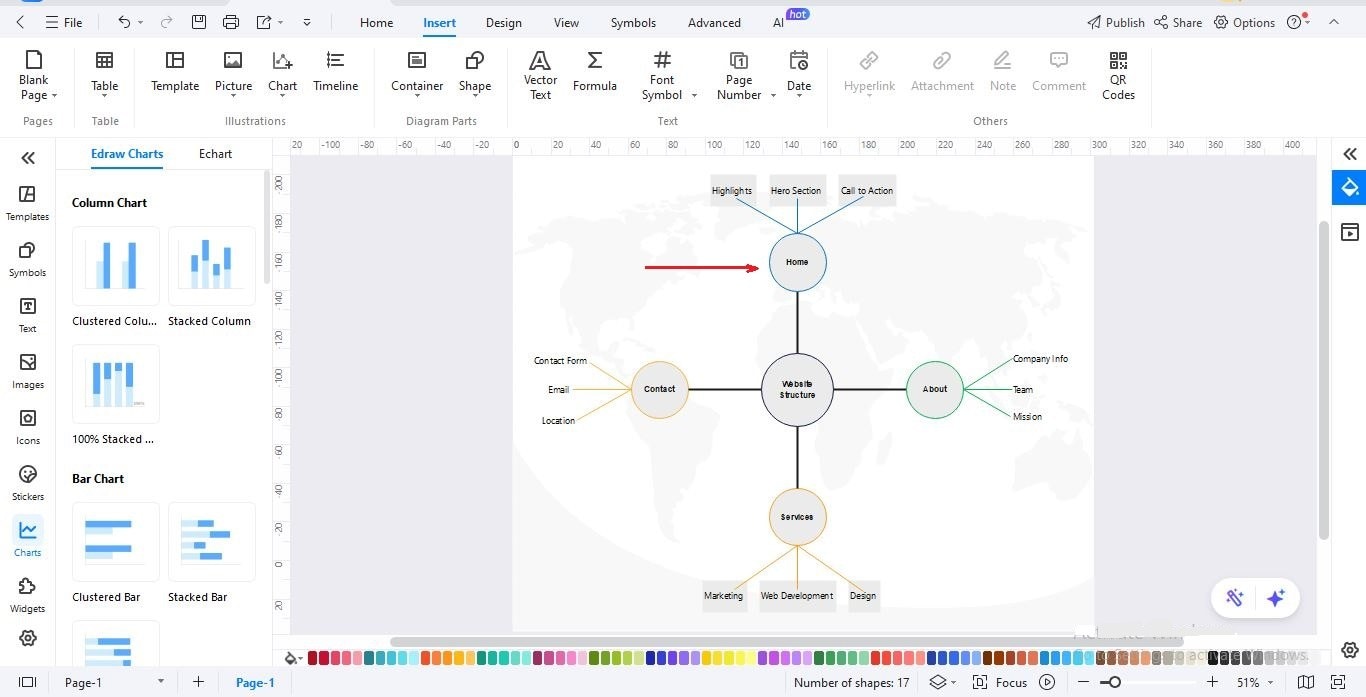1366x697 pixels.
Task: Toggle the page list panel icon
Action: (x=28, y=682)
